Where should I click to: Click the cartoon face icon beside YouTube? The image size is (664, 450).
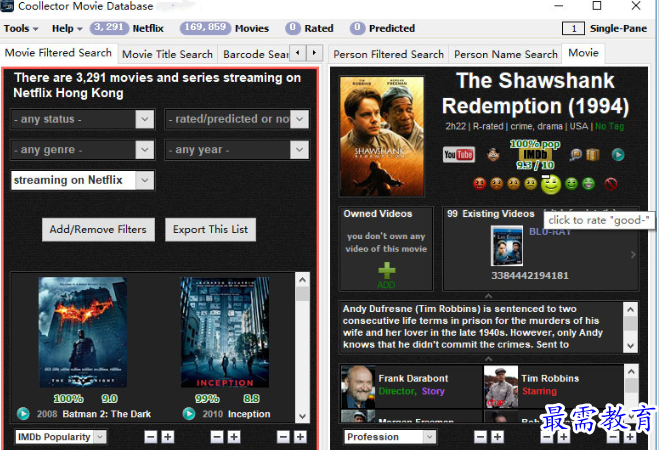[493, 155]
